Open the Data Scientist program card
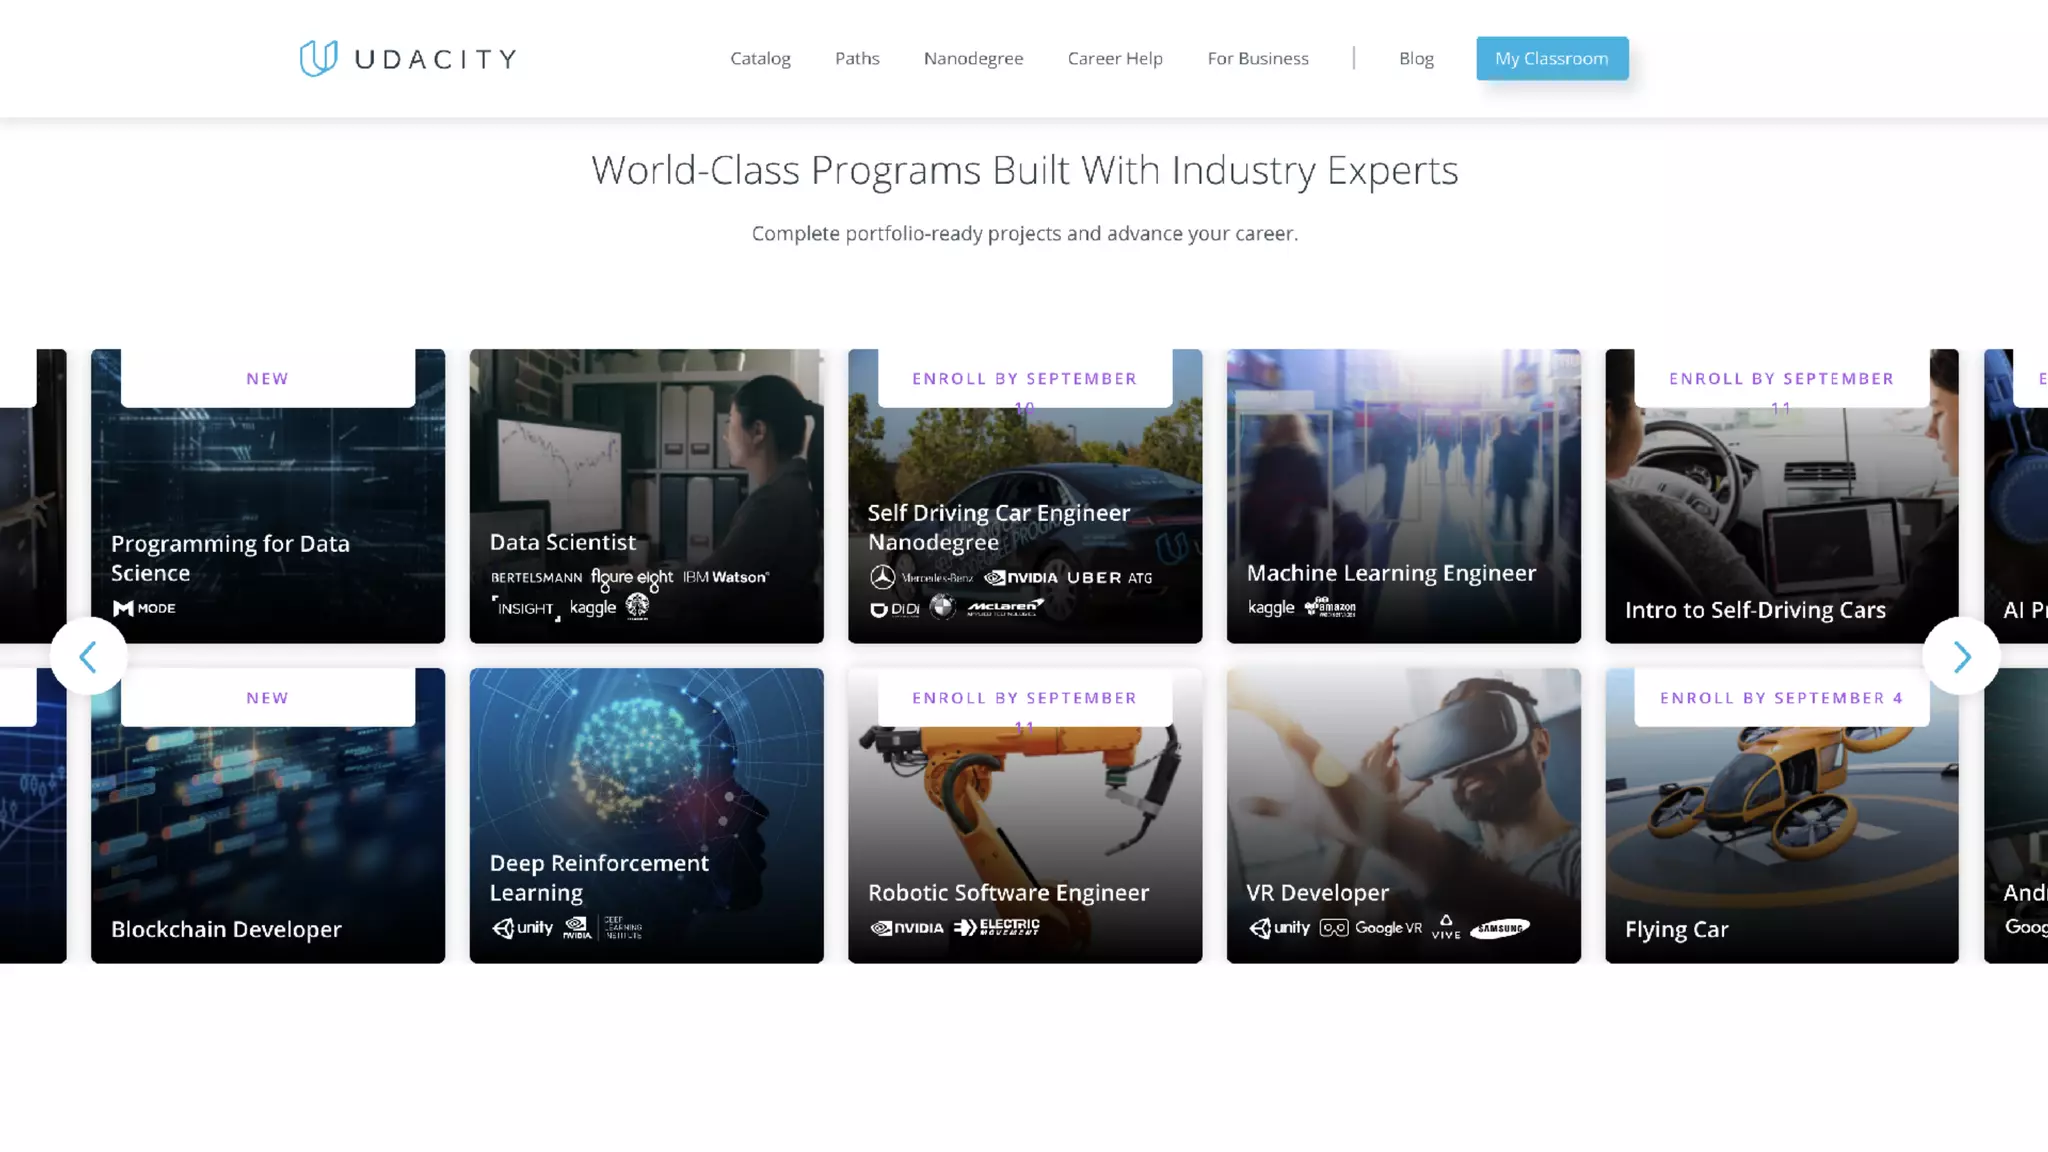The height and width of the screenshot is (1152, 2048). pyautogui.click(x=646, y=496)
